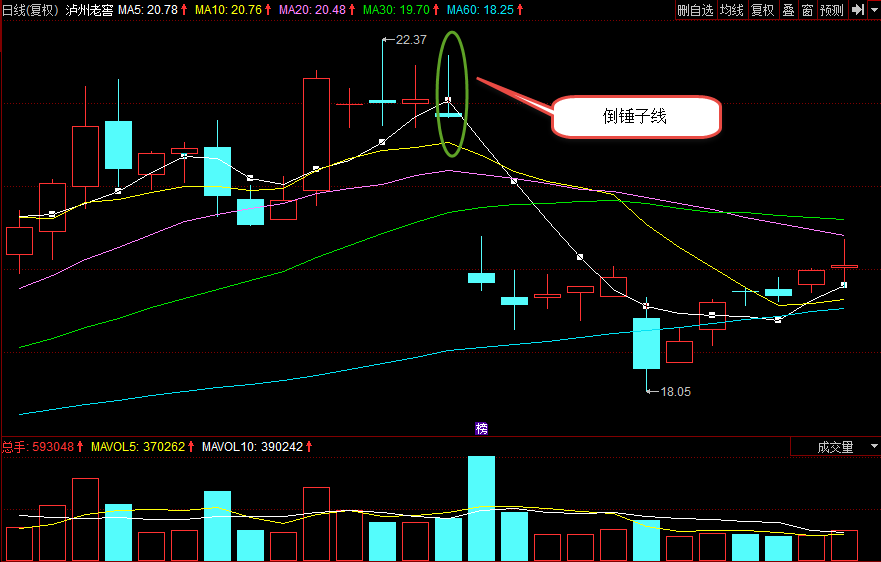Viewport: 881px width, 562px height.
Task: Open the 成交量 indicator dropdown
Action: click(x=835, y=447)
